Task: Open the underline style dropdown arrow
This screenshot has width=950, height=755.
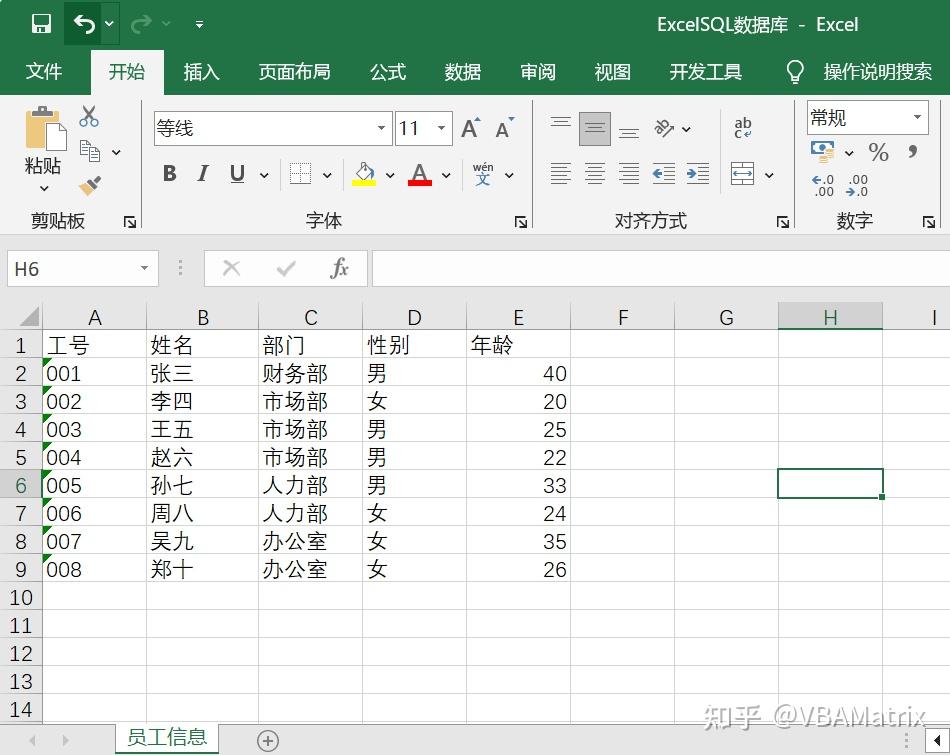Action: tap(264, 175)
